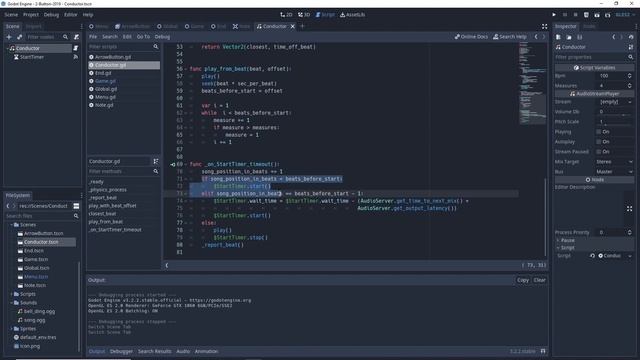Revert Script property arrow icon
This screenshot has height=360, width=640.
click(592, 256)
